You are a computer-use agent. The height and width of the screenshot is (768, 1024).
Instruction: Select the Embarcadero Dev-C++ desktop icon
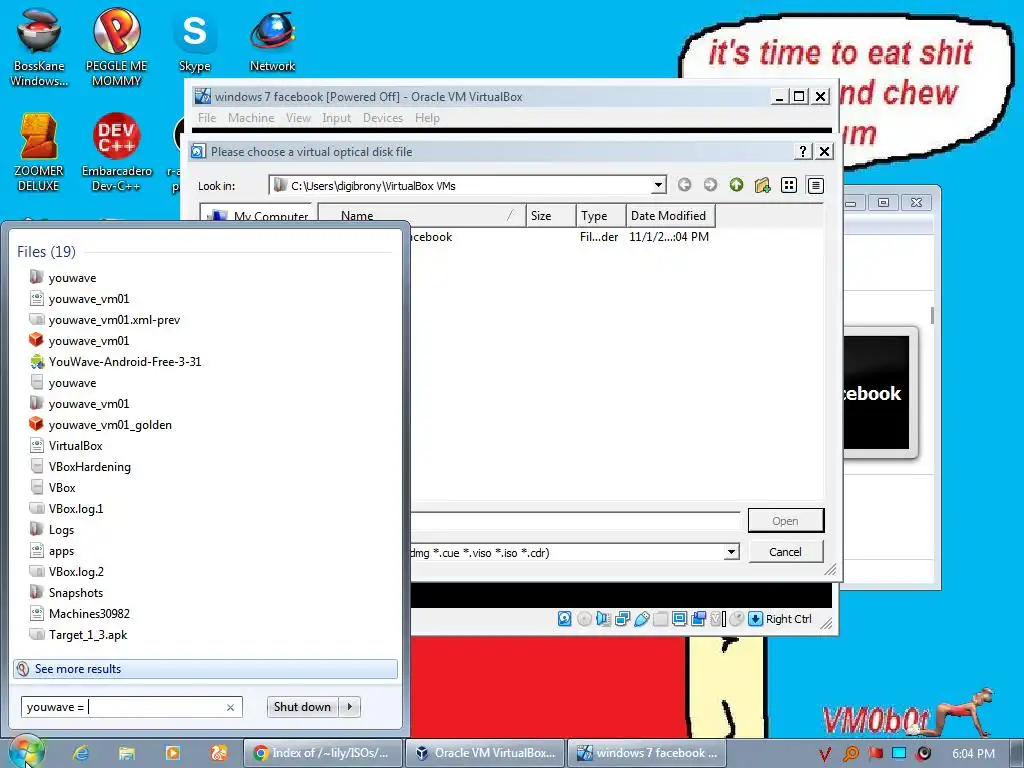[116, 152]
